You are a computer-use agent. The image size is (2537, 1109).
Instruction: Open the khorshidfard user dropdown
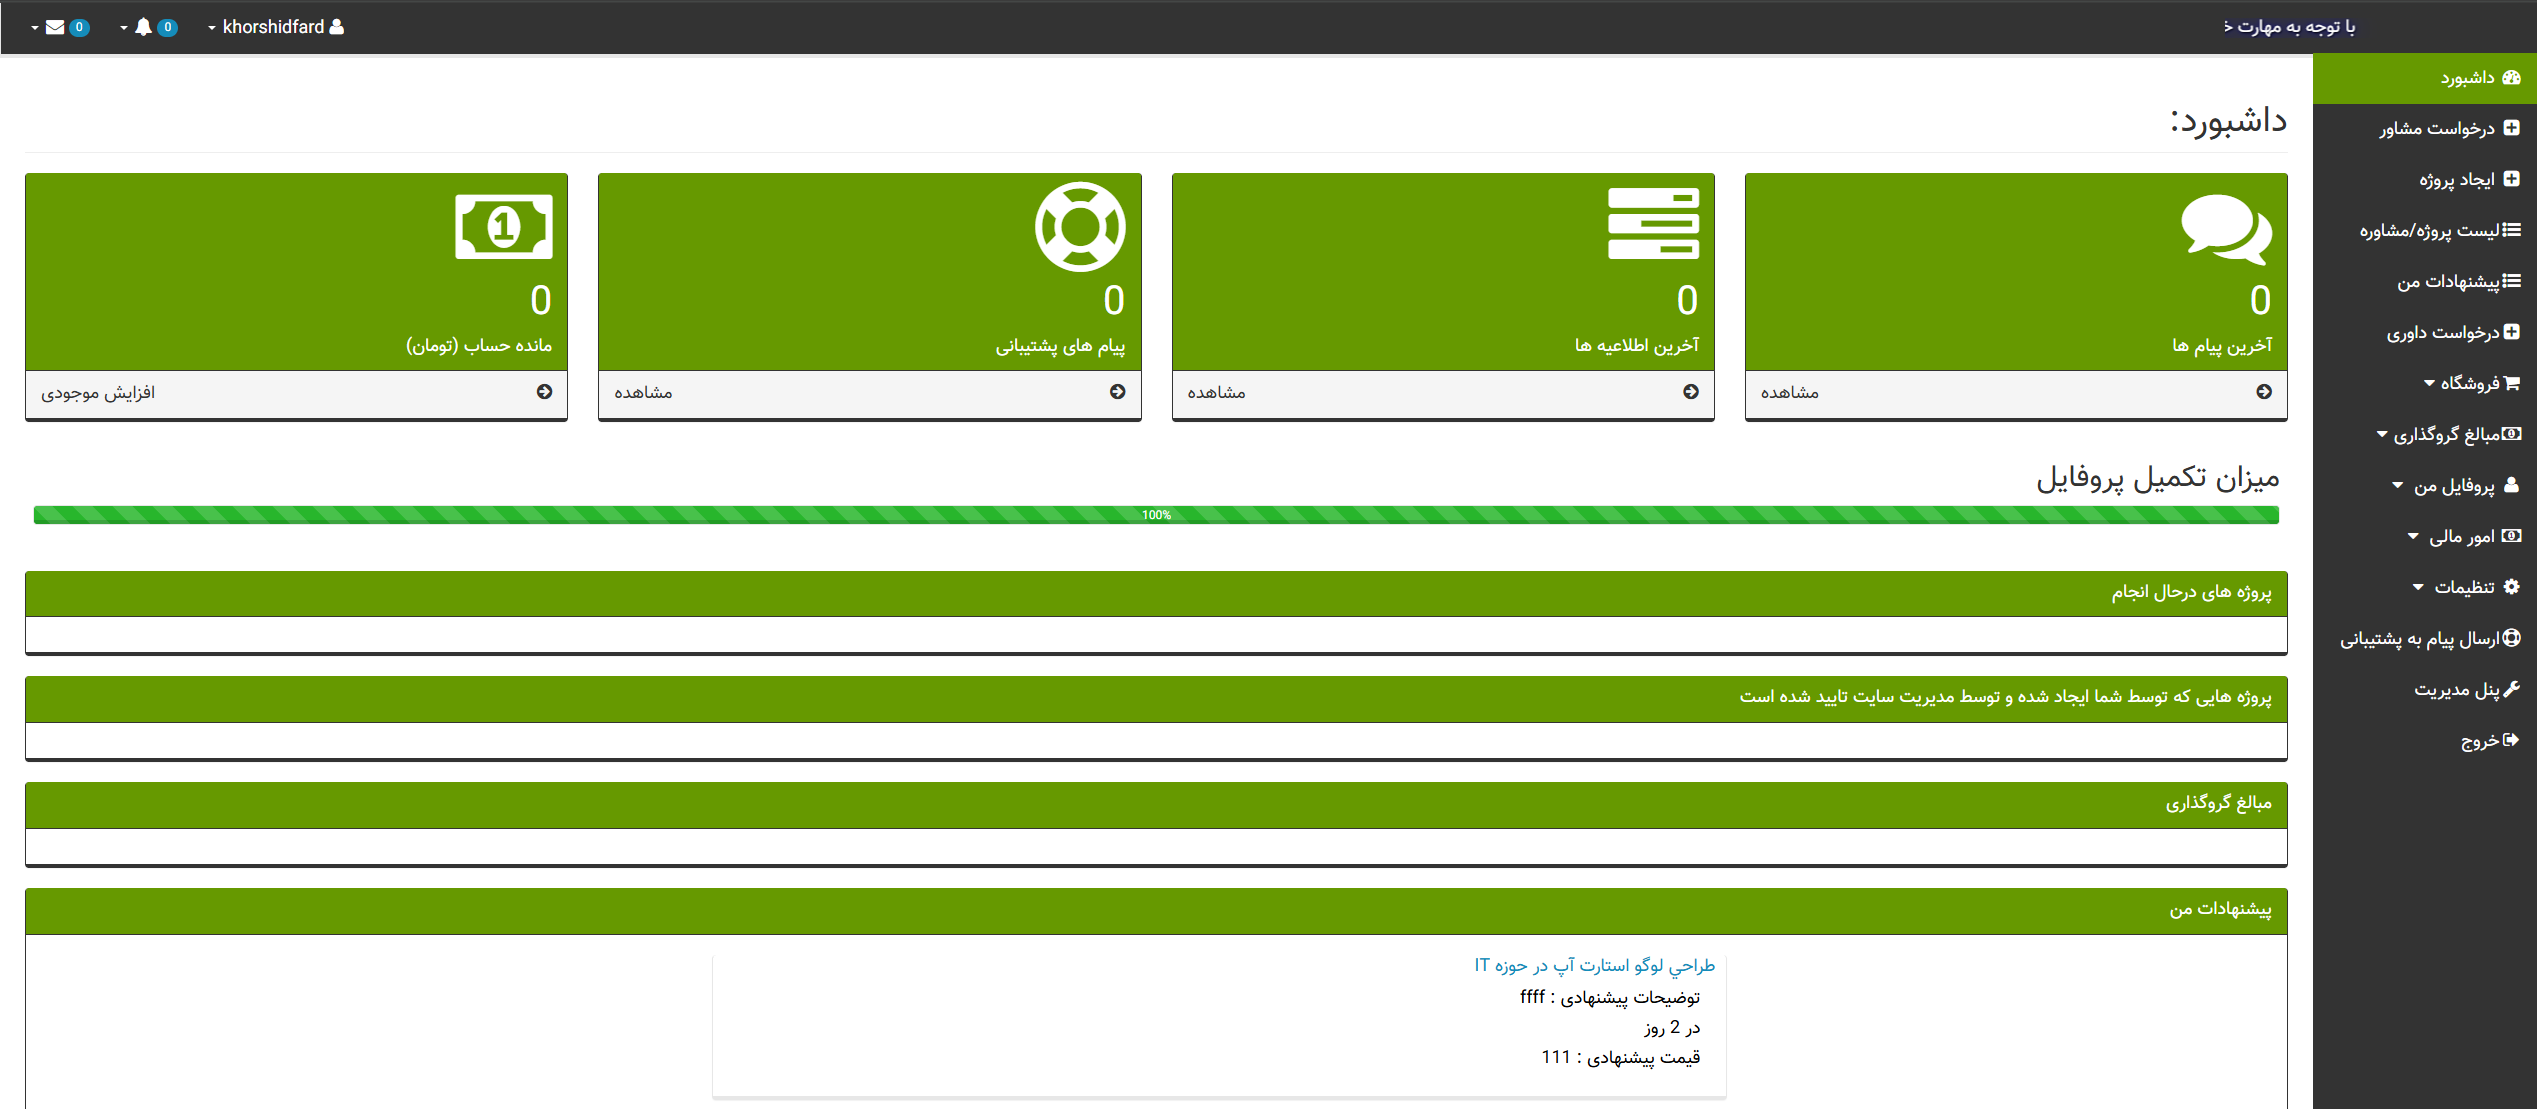click(x=276, y=27)
